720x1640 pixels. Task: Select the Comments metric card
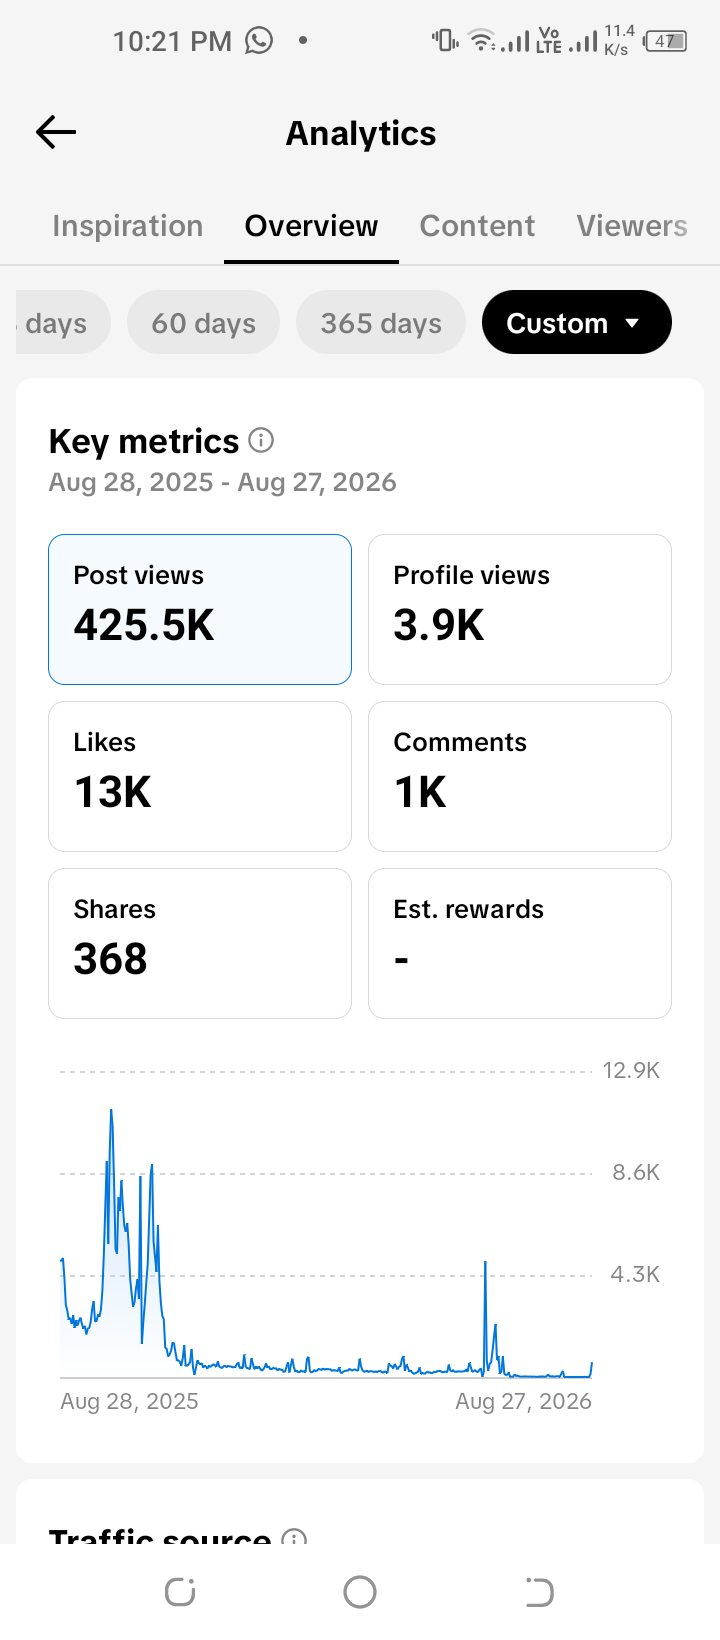click(x=520, y=776)
